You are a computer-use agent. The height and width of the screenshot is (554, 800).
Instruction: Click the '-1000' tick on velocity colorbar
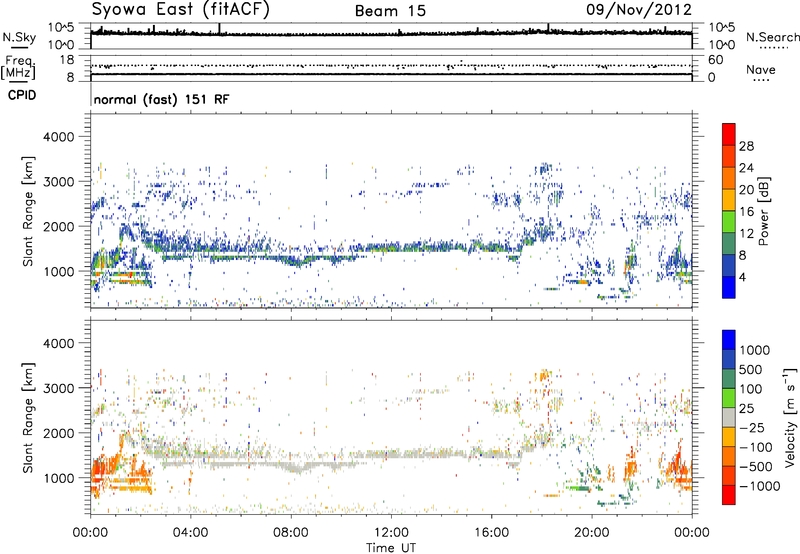[759, 486]
